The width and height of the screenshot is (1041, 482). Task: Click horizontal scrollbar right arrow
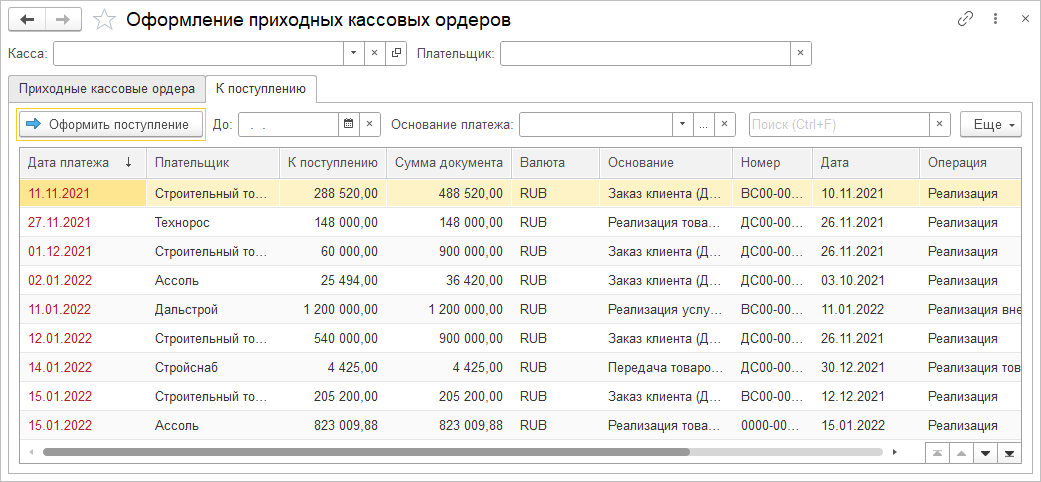click(x=894, y=452)
